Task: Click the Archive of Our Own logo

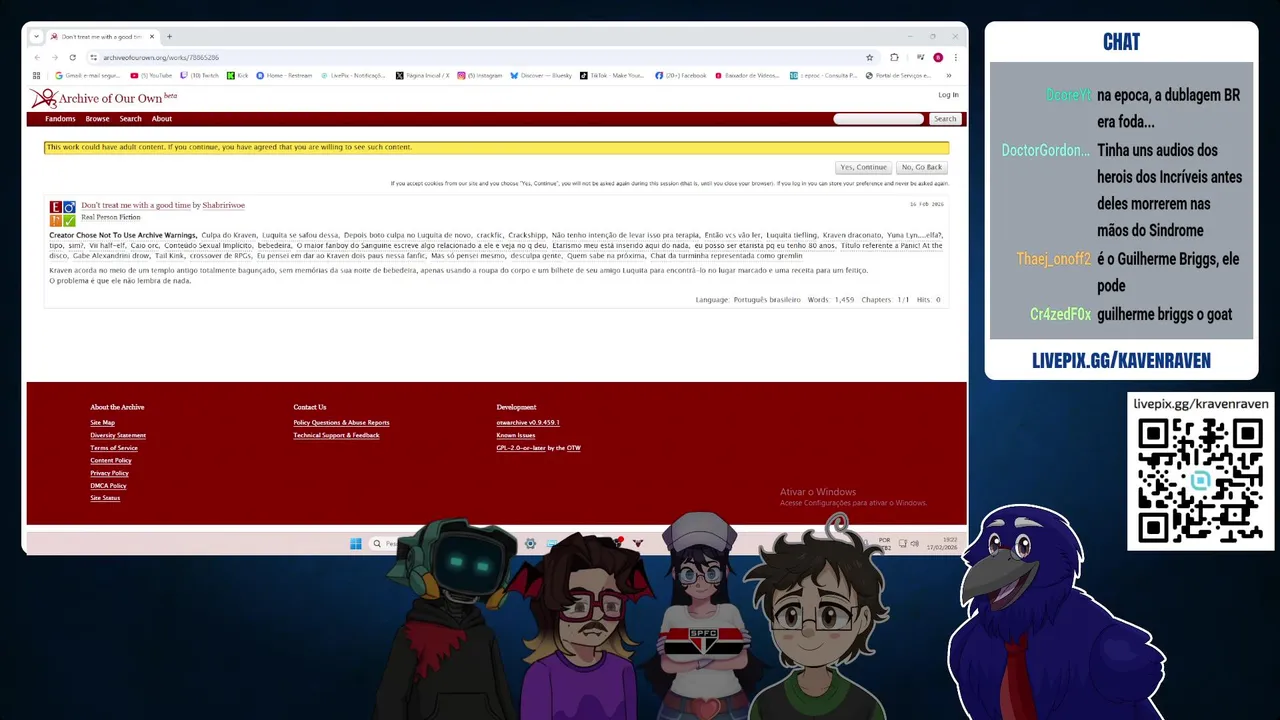Action: point(103,98)
